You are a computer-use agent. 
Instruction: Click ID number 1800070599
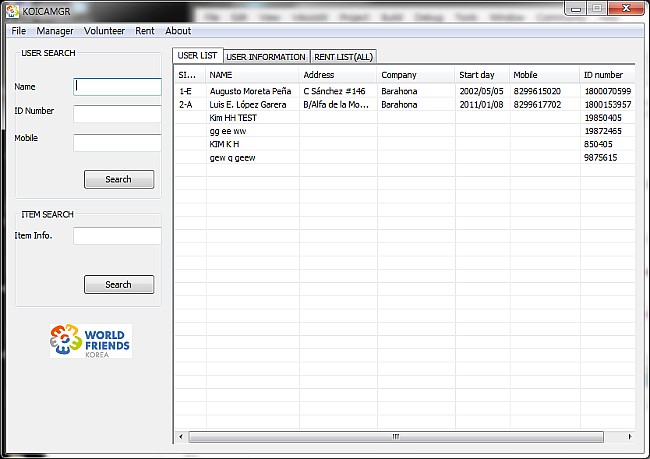coord(608,91)
